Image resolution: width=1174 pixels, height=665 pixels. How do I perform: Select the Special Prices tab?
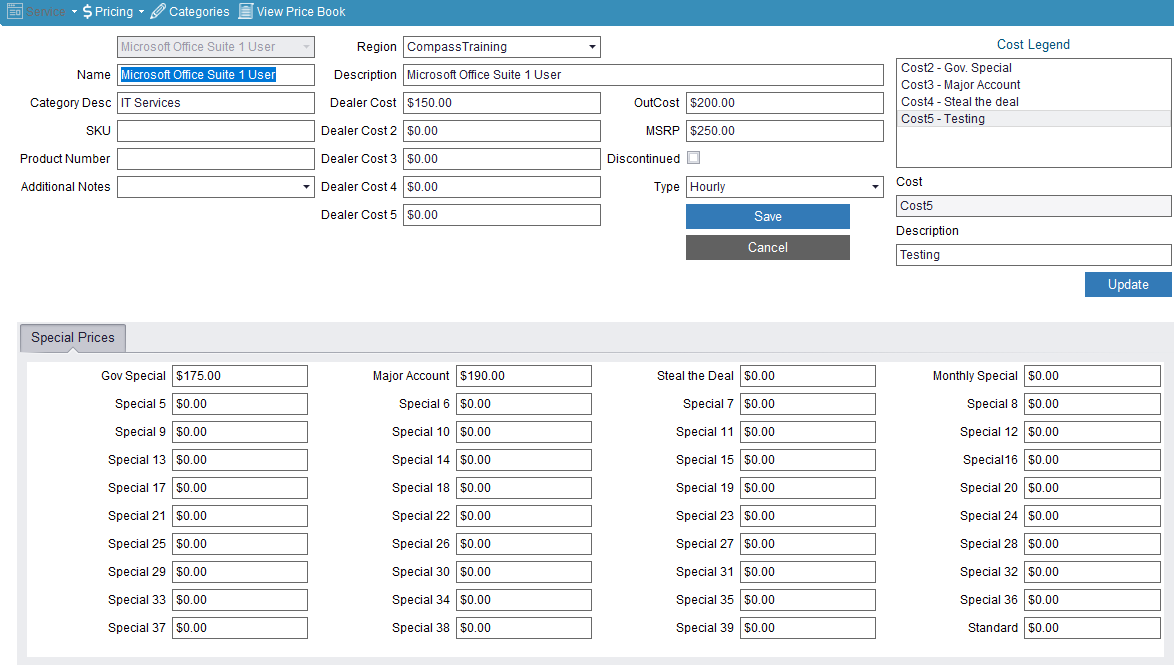[73, 338]
